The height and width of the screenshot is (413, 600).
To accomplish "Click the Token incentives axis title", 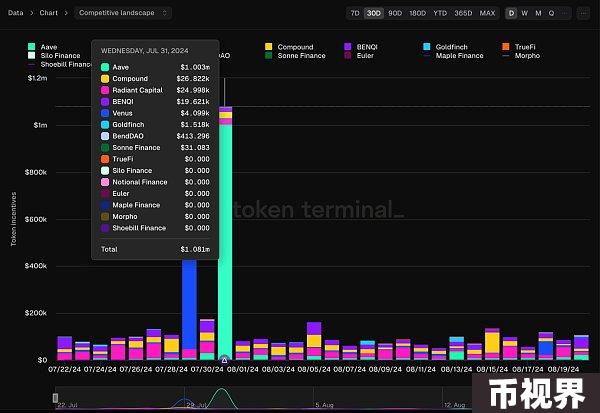I will click(x=13, y=219).
